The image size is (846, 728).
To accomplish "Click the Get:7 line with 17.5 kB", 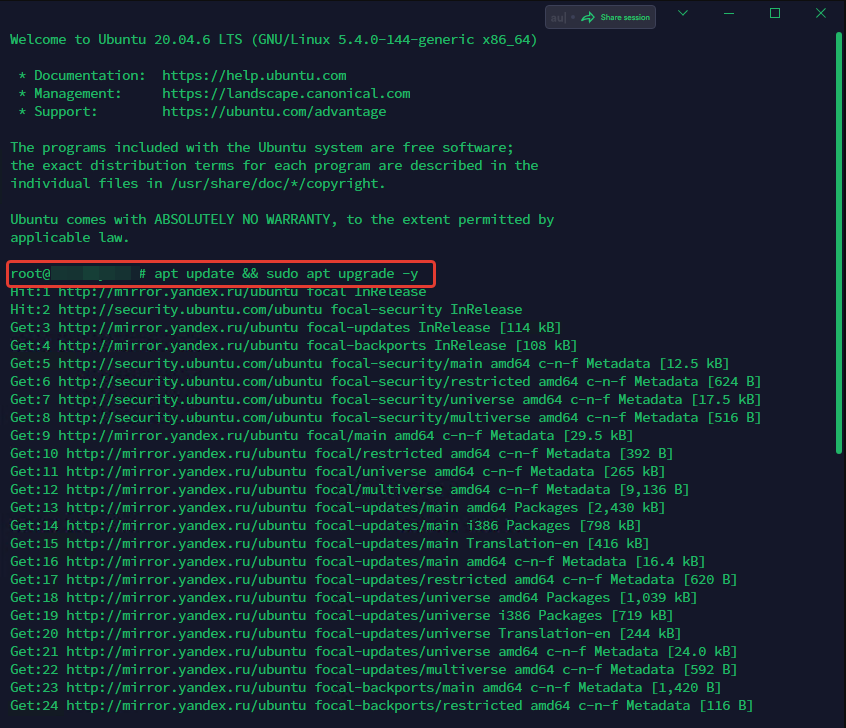I will [385, 399].
